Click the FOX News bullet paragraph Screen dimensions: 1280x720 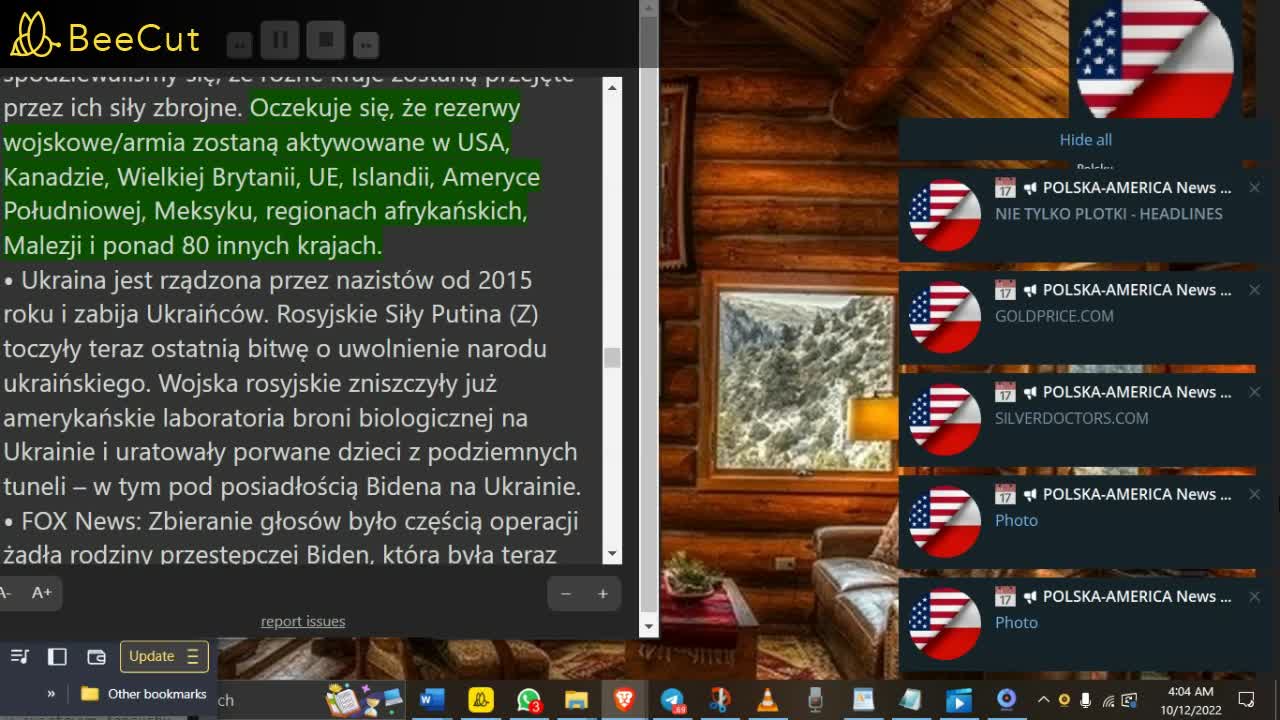292,538
